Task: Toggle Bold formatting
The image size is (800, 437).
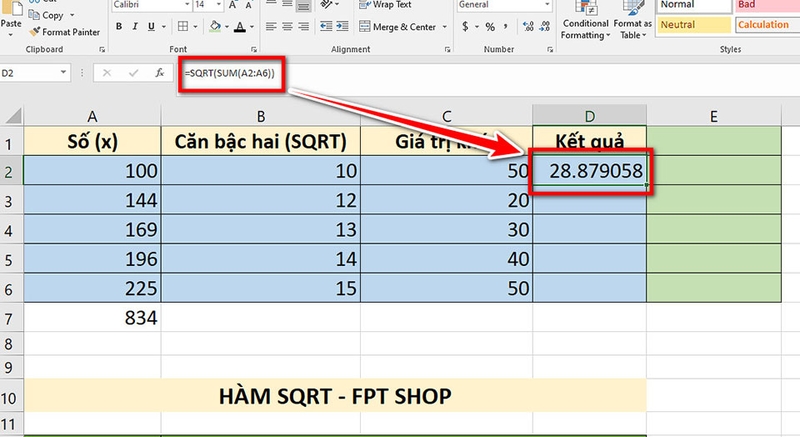Action: click(x=118, y=27)
